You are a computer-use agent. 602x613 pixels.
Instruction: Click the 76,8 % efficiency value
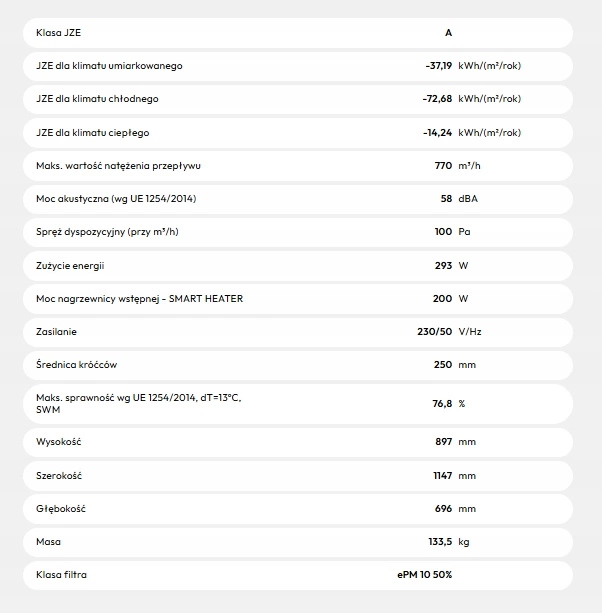coord(441,403)
